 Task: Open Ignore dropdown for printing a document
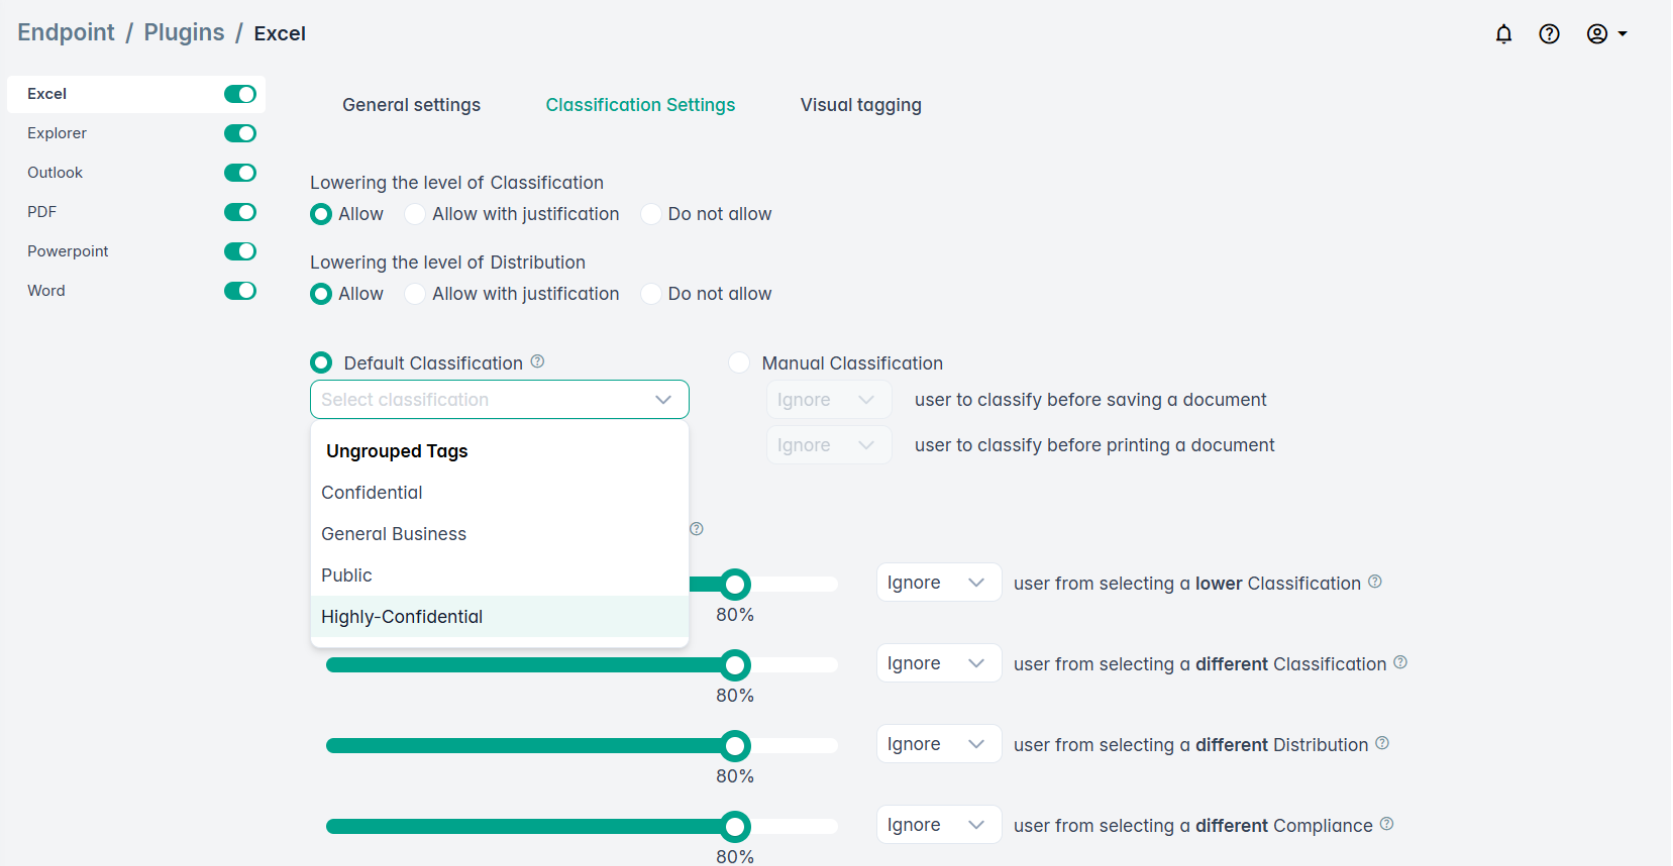pos(828,445)
